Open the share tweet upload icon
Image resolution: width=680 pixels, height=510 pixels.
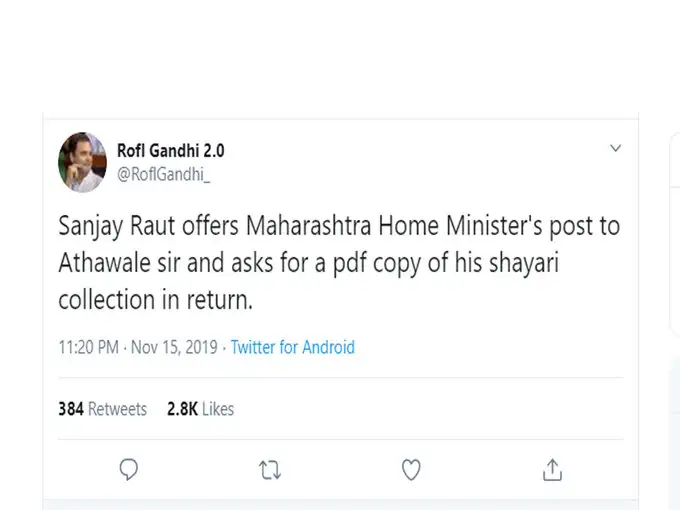pyautogui.click(x=552, y=469)
